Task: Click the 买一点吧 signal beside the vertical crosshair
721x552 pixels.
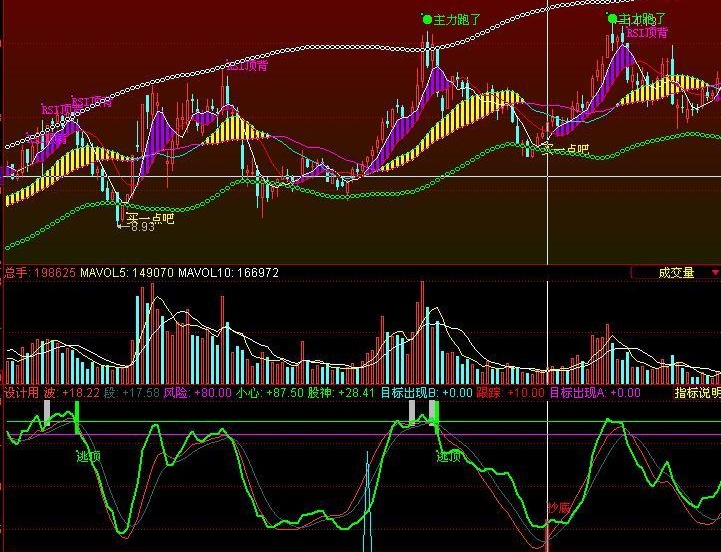Action: [x=565, y=149]
